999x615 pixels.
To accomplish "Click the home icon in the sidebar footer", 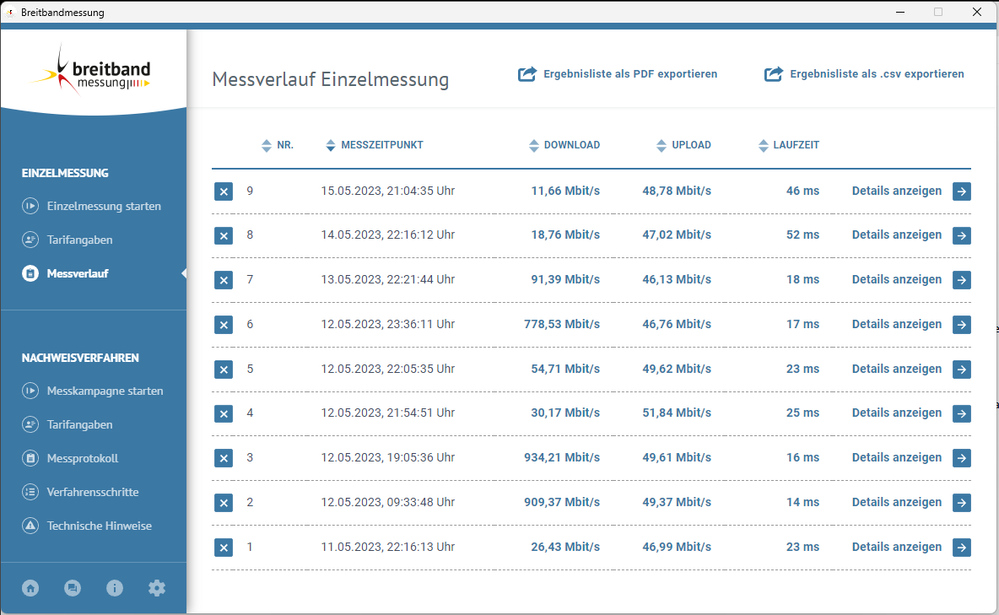I will [31, 588].
